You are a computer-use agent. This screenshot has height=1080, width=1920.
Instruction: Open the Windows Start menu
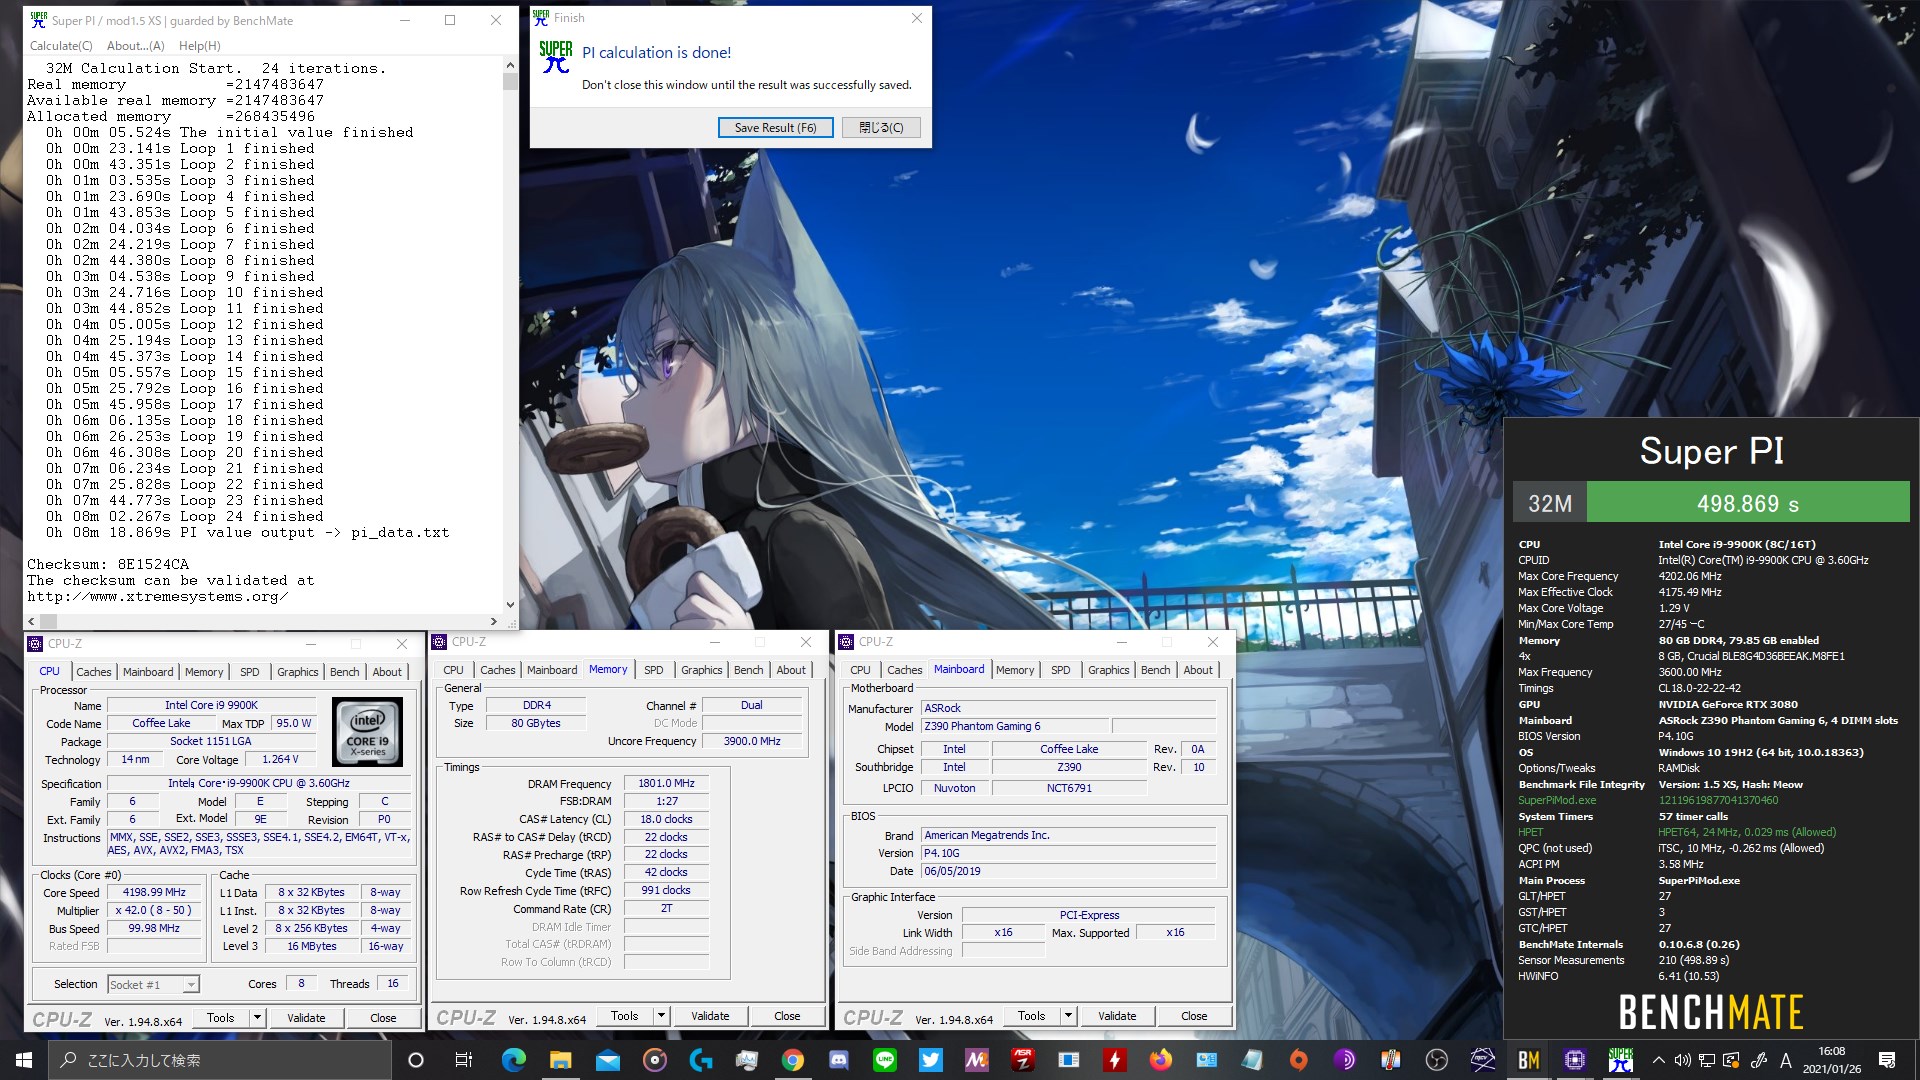point(24,1060)
